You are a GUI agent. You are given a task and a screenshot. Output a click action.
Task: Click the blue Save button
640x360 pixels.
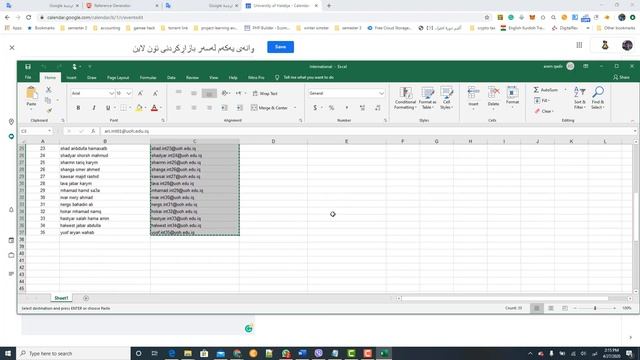280,47
